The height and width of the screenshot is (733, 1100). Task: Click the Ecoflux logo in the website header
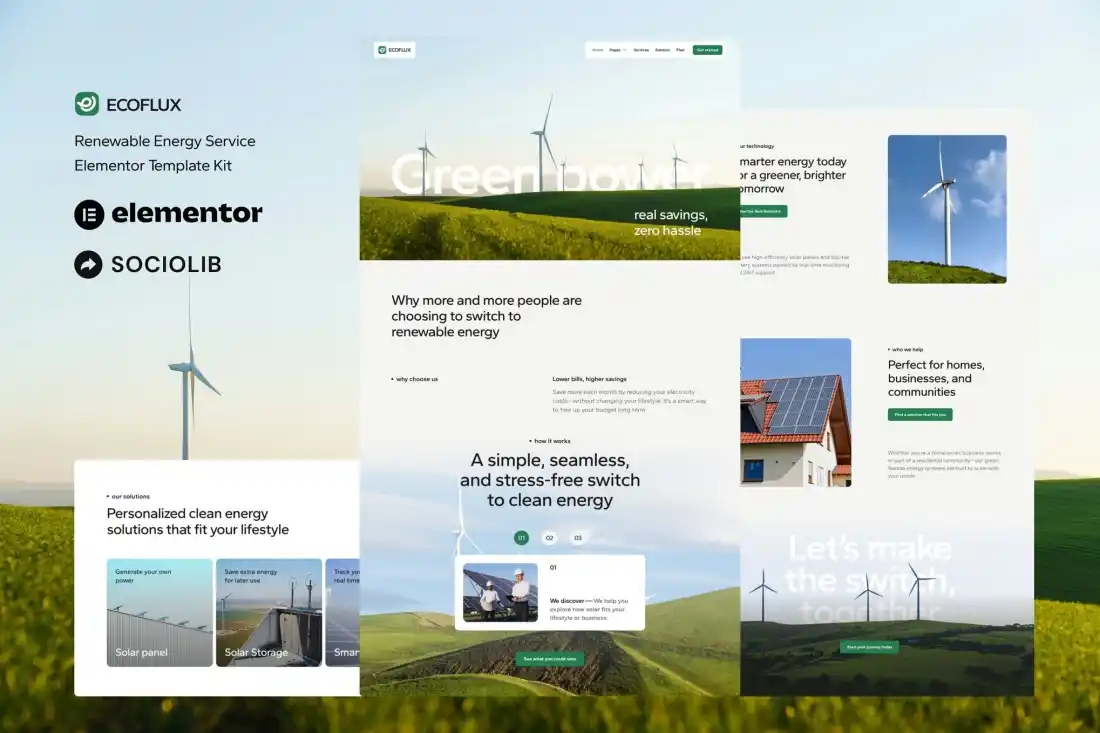[x=394, y=49]
